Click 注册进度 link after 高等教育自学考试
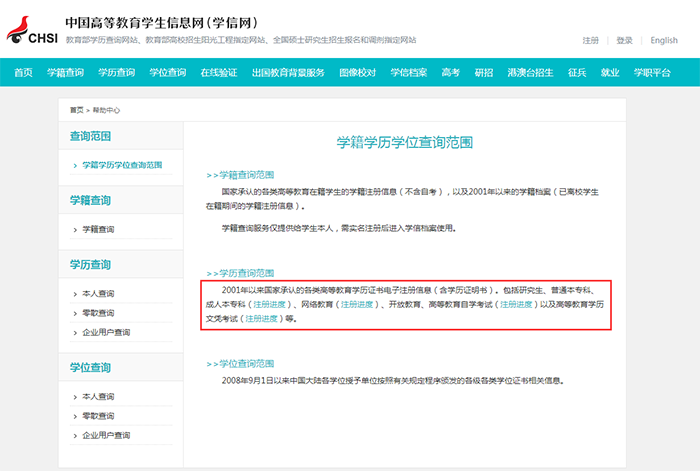 point(517,303)
